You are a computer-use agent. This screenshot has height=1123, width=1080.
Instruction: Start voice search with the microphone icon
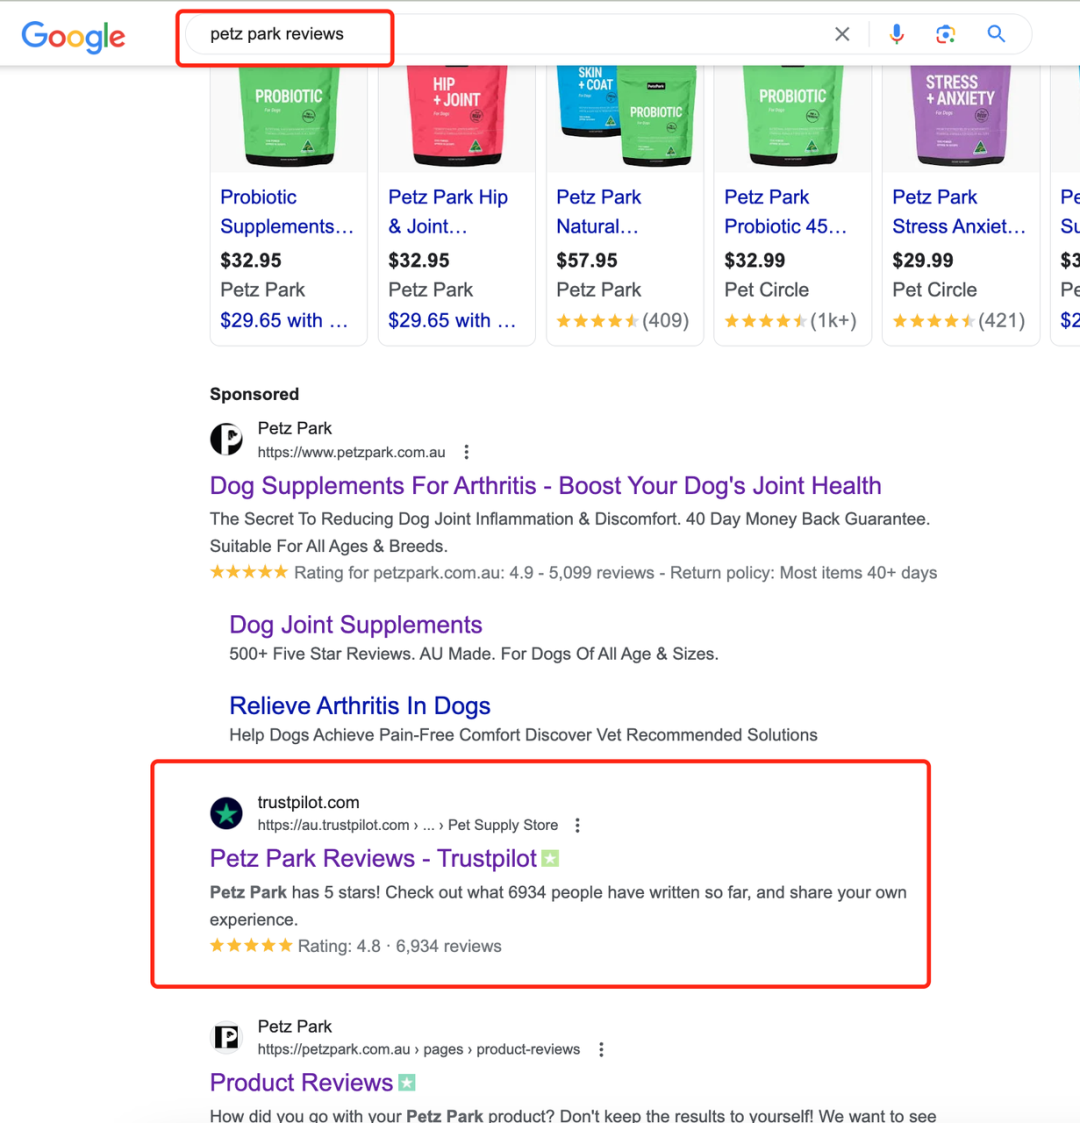[x=896, y=34]
